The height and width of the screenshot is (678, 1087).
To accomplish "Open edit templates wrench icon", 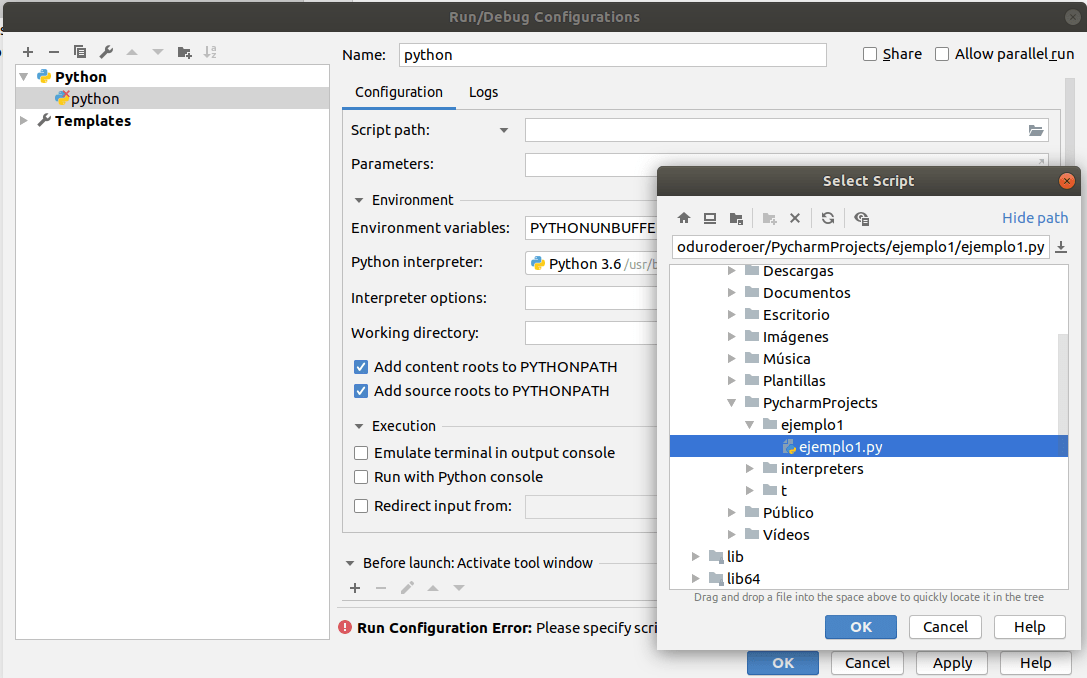I will click(x=106, y=52).
